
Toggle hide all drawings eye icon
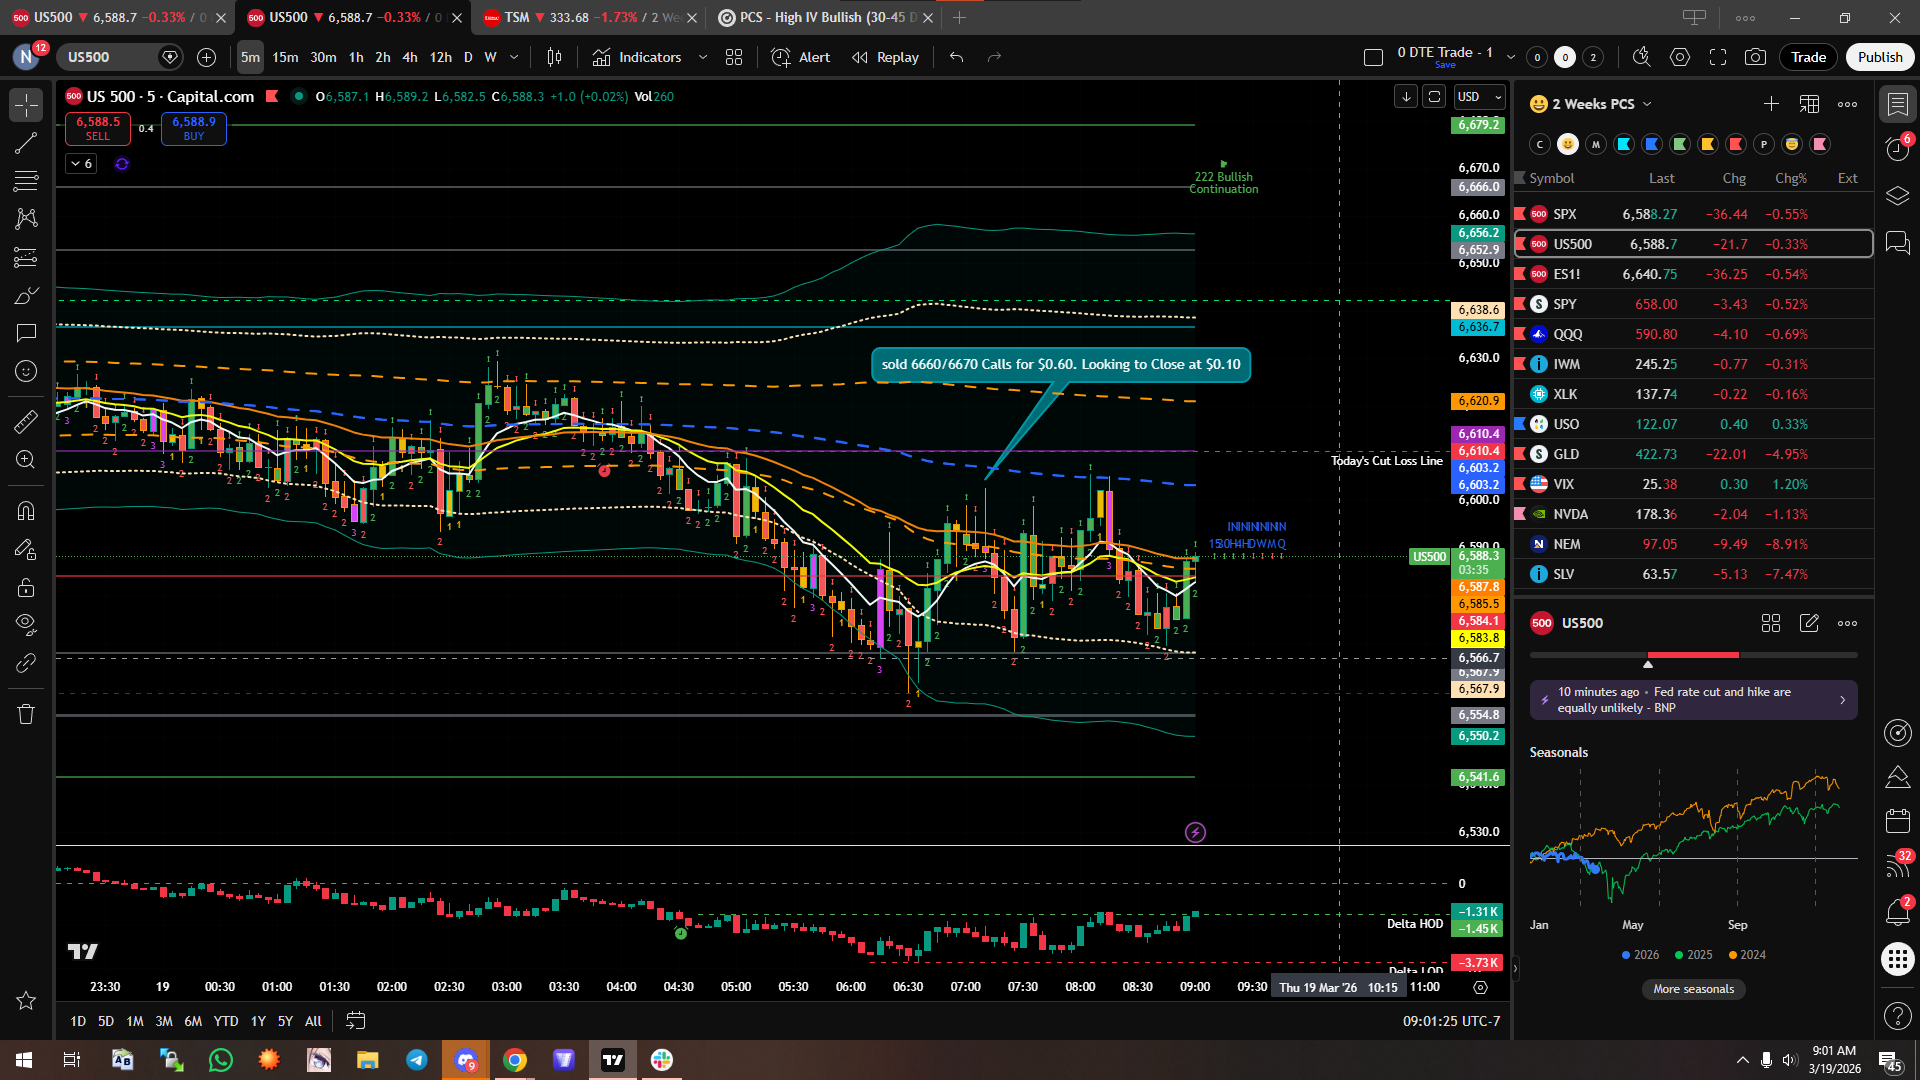(x=26, y=624)
